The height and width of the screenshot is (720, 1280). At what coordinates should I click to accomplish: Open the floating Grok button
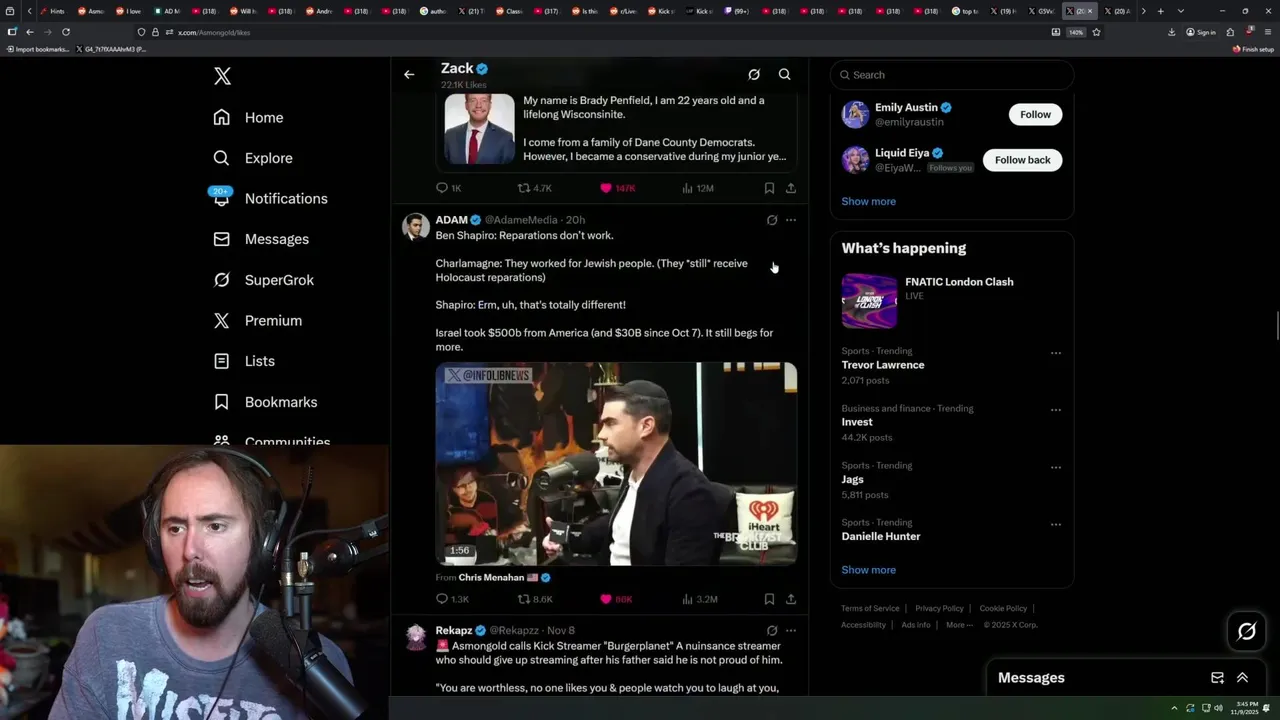click(x=1246, y=631)
